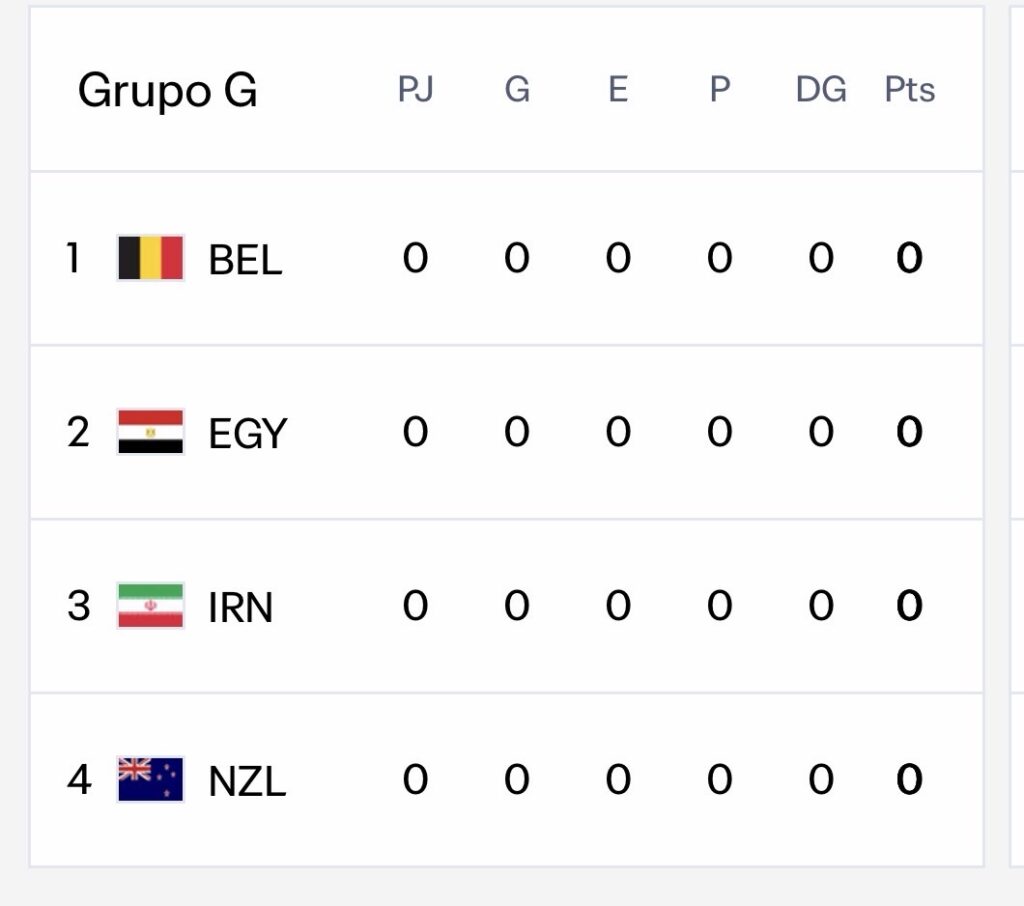Click the Egypt flag icon
This screenshot has width=1024, height=906.
[150, 432]
